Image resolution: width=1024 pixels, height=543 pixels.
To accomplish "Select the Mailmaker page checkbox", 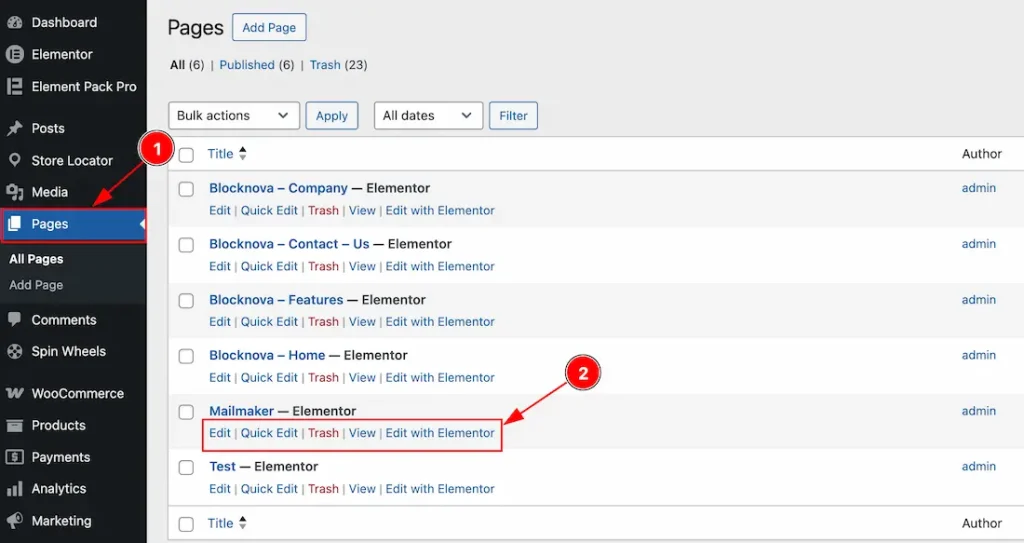I will click(x=186, y=412).
